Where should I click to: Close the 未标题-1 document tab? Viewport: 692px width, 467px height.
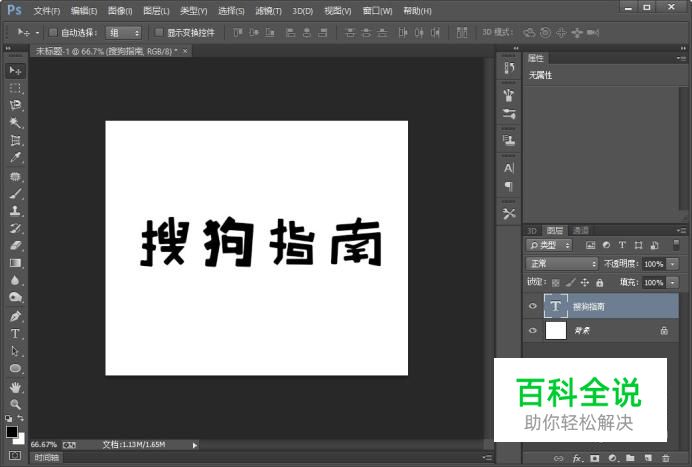pos(185,51)
